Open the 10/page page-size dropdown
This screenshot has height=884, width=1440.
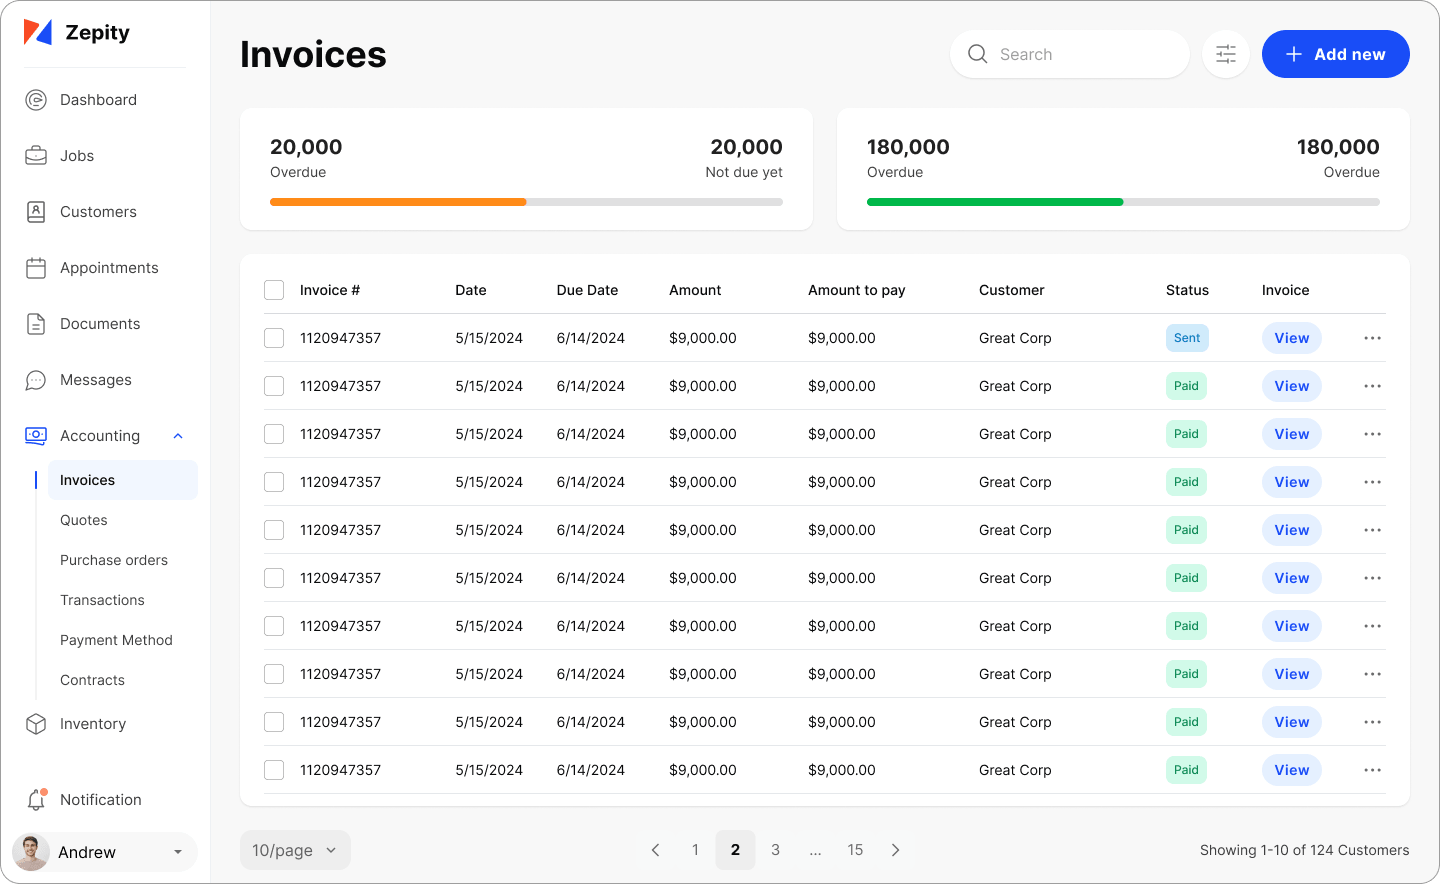pos(295,849)
